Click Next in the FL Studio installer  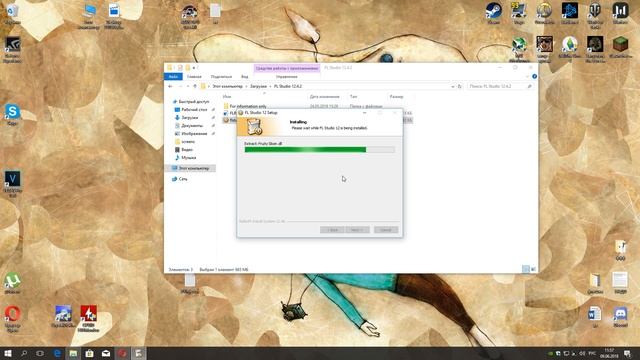(x=357, y=230)
